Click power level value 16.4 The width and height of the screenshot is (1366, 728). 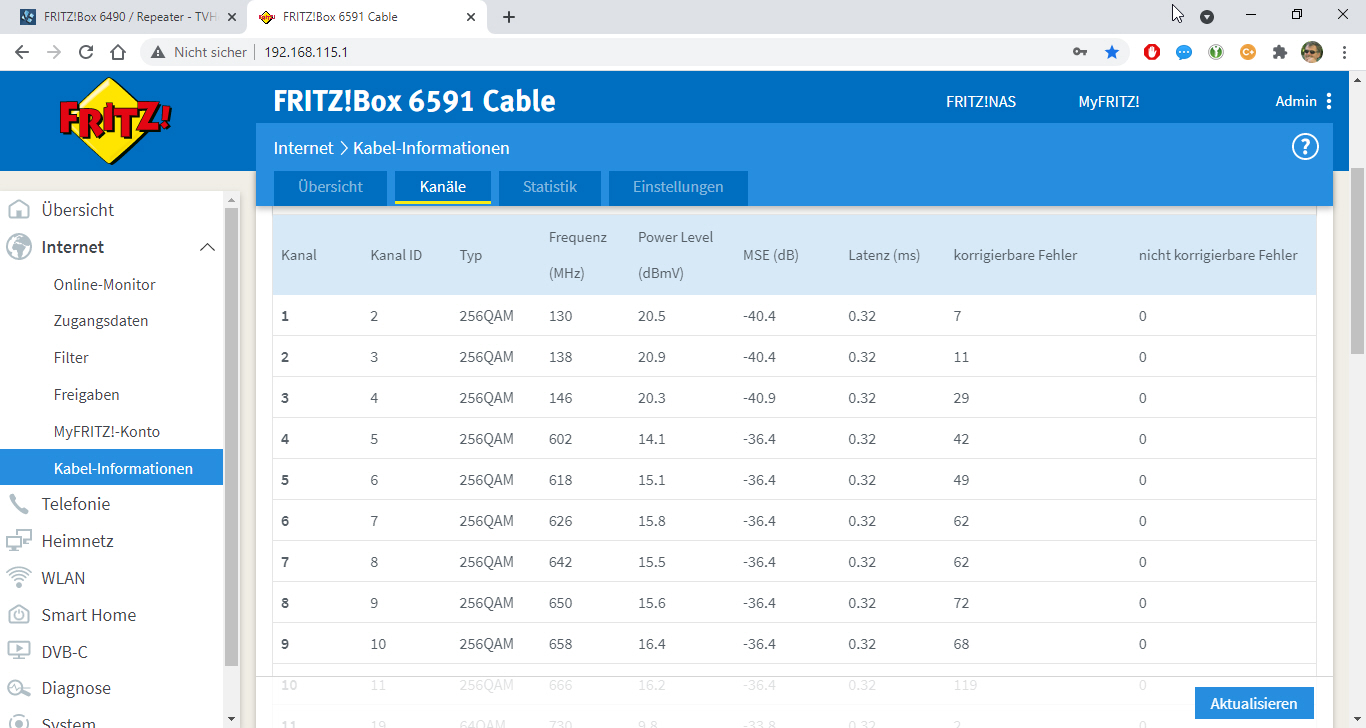point(652,644)
